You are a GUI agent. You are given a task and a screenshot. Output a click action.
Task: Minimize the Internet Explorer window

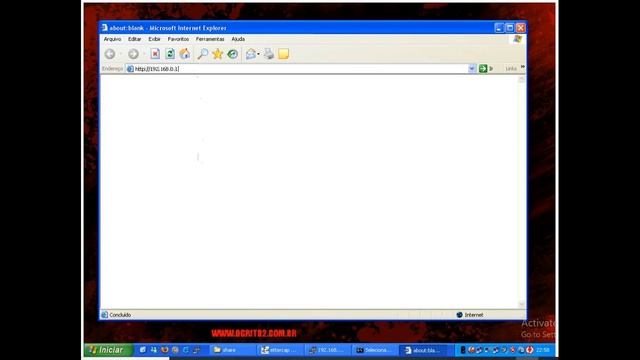[499, 28]
